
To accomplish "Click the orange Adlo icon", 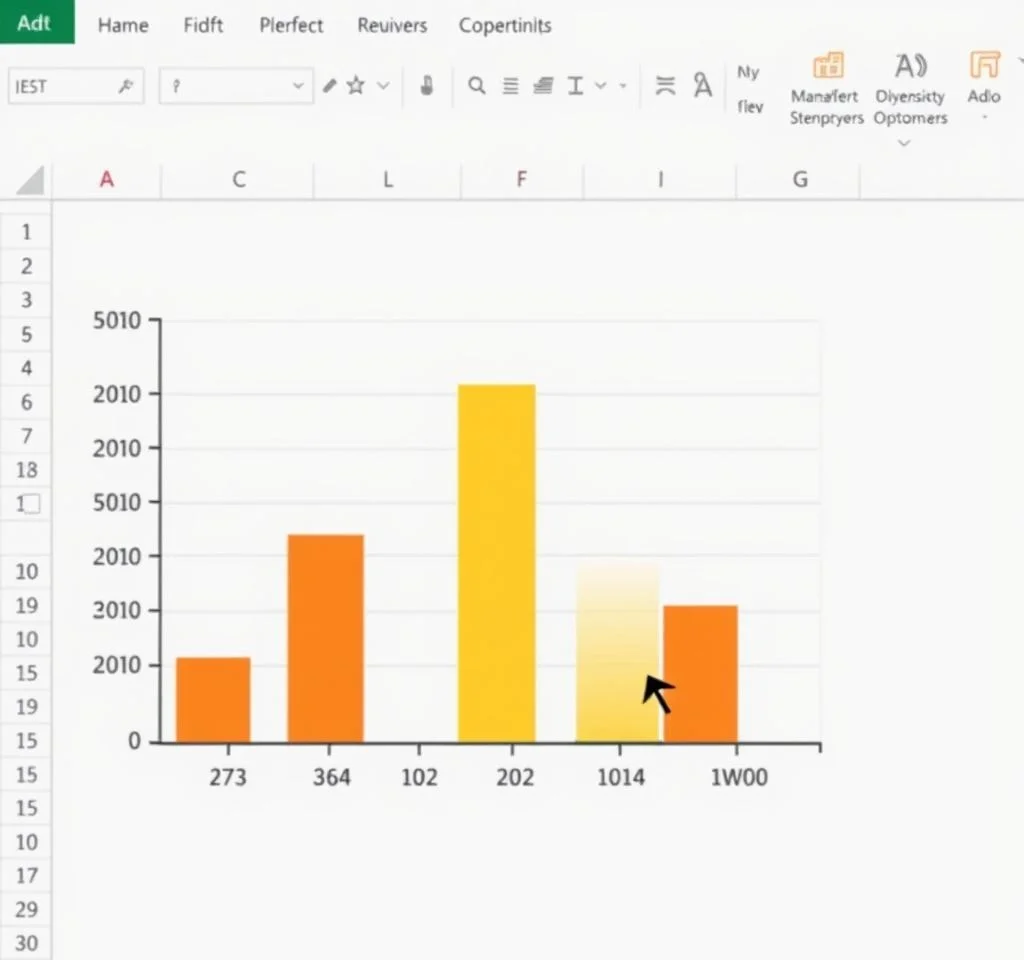I will click(x=985, y=66).
